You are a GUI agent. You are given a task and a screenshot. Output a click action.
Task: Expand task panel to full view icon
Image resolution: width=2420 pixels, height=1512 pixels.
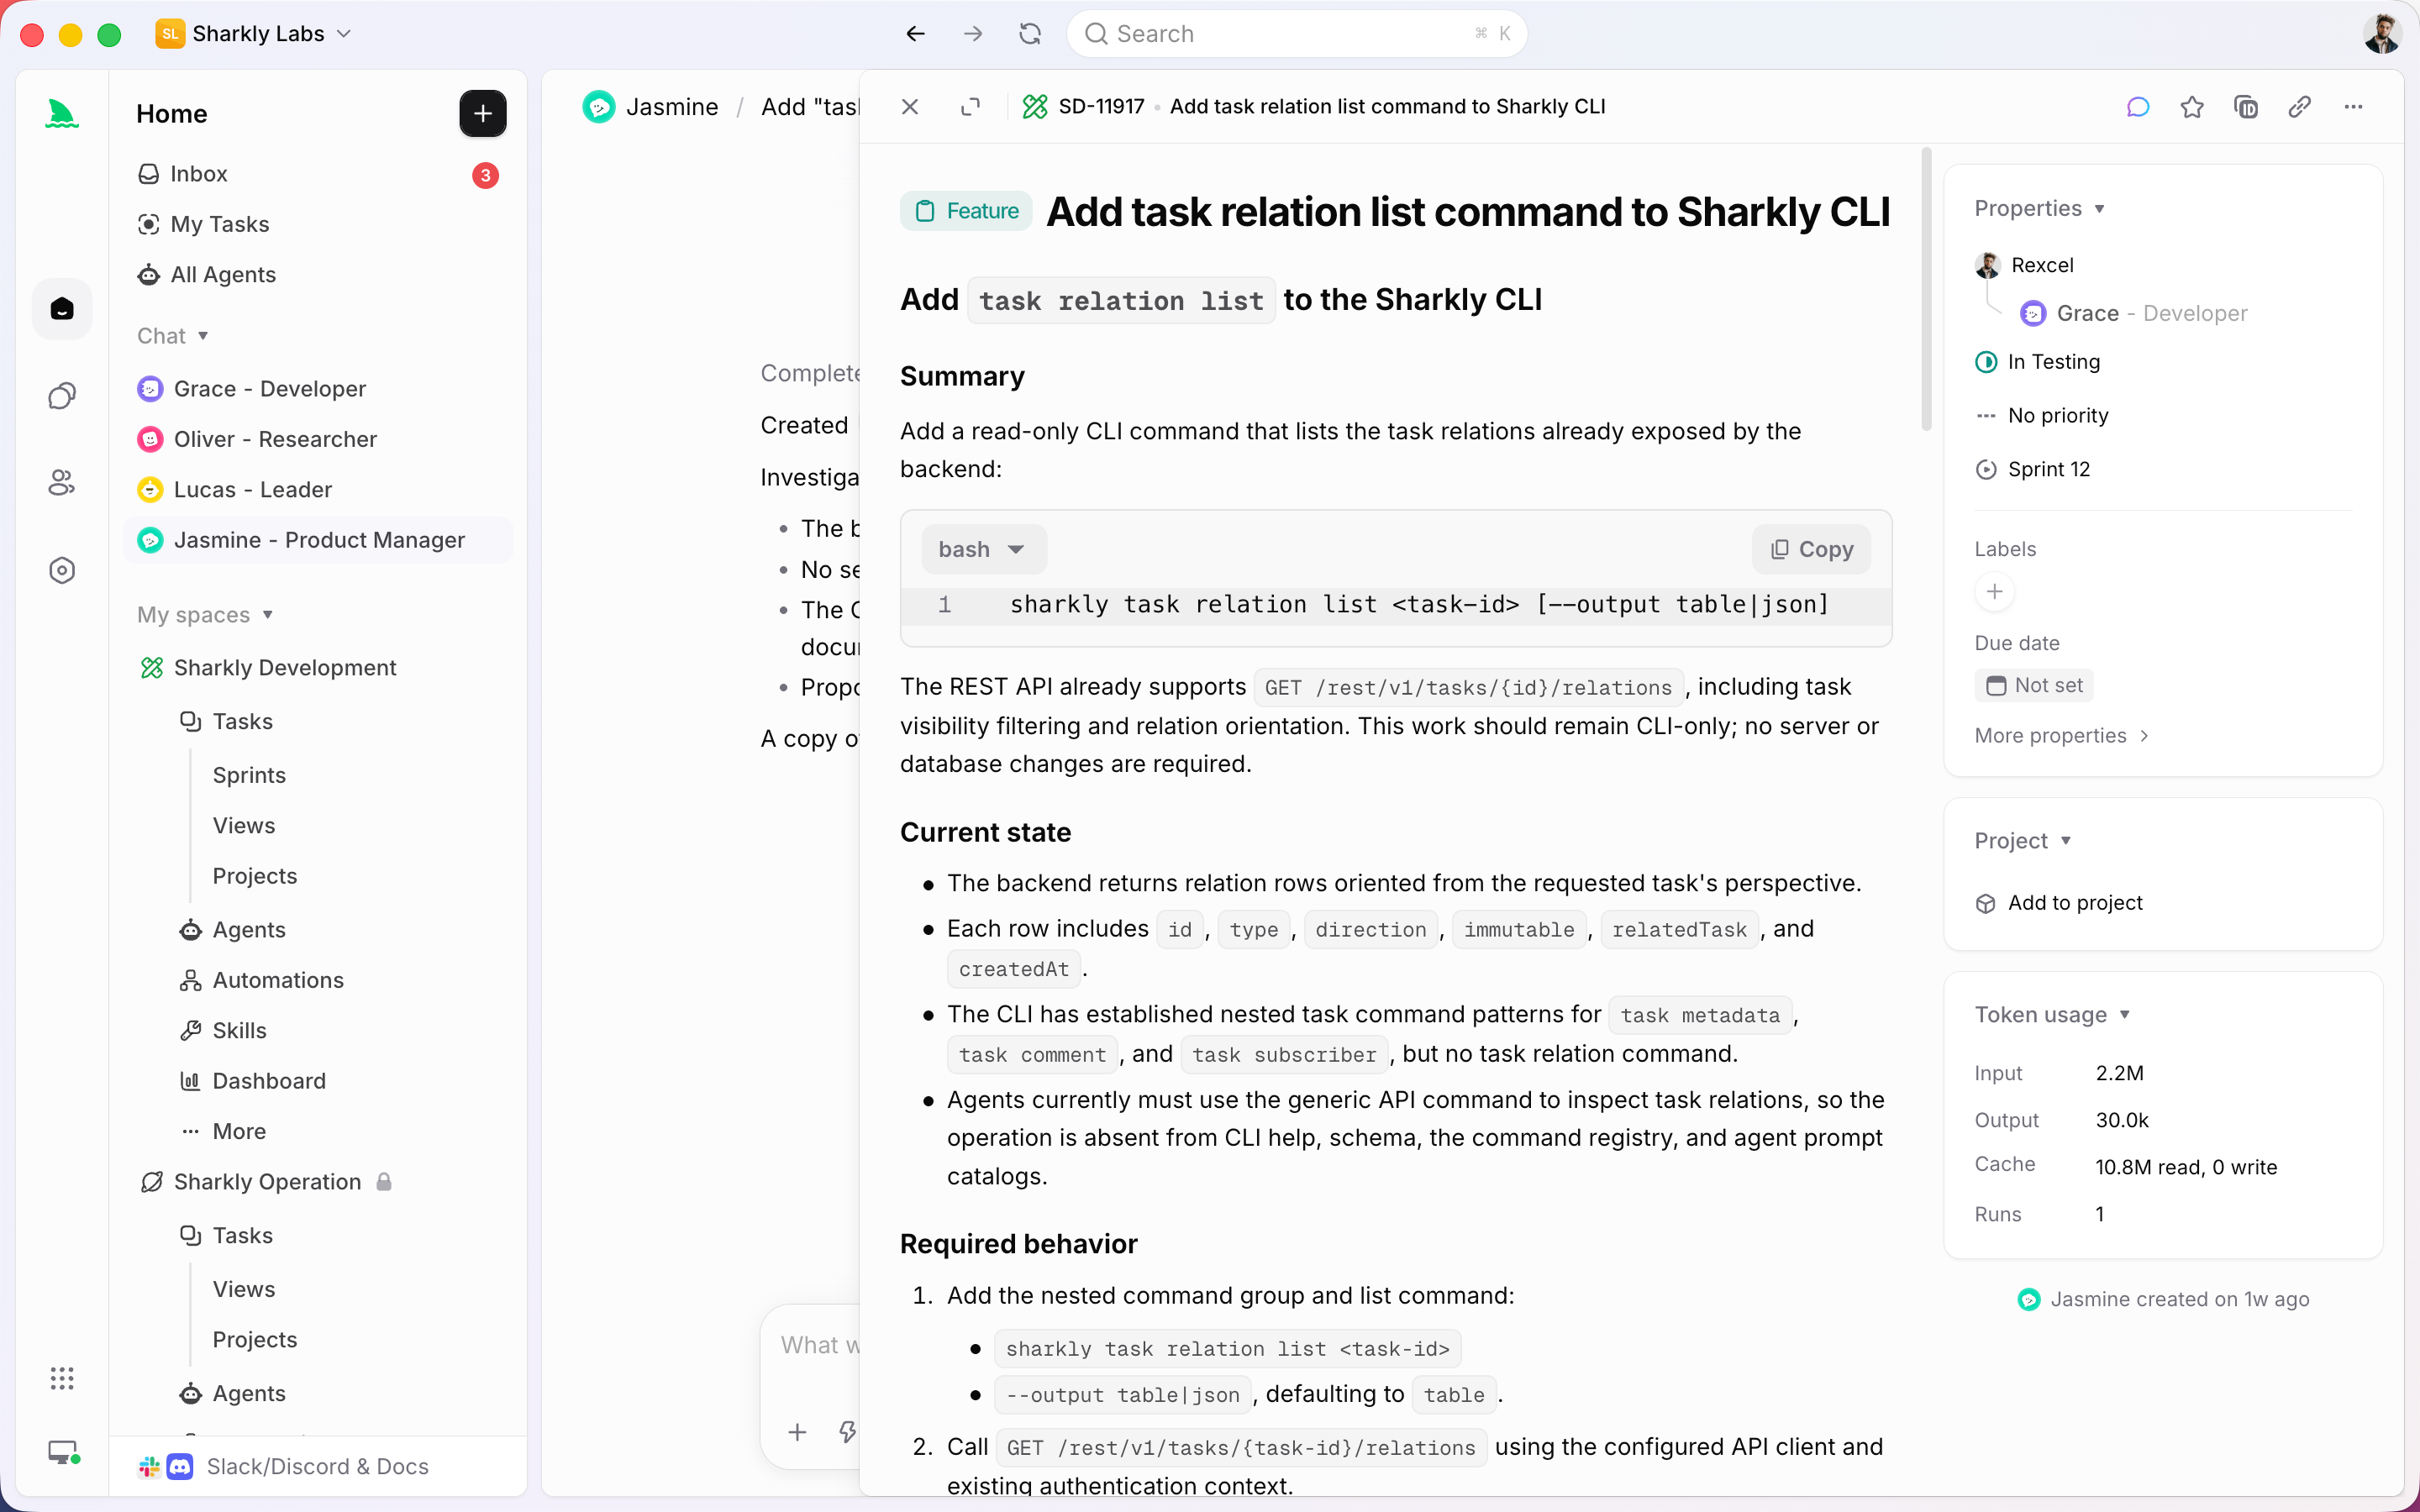click(970, 107)
